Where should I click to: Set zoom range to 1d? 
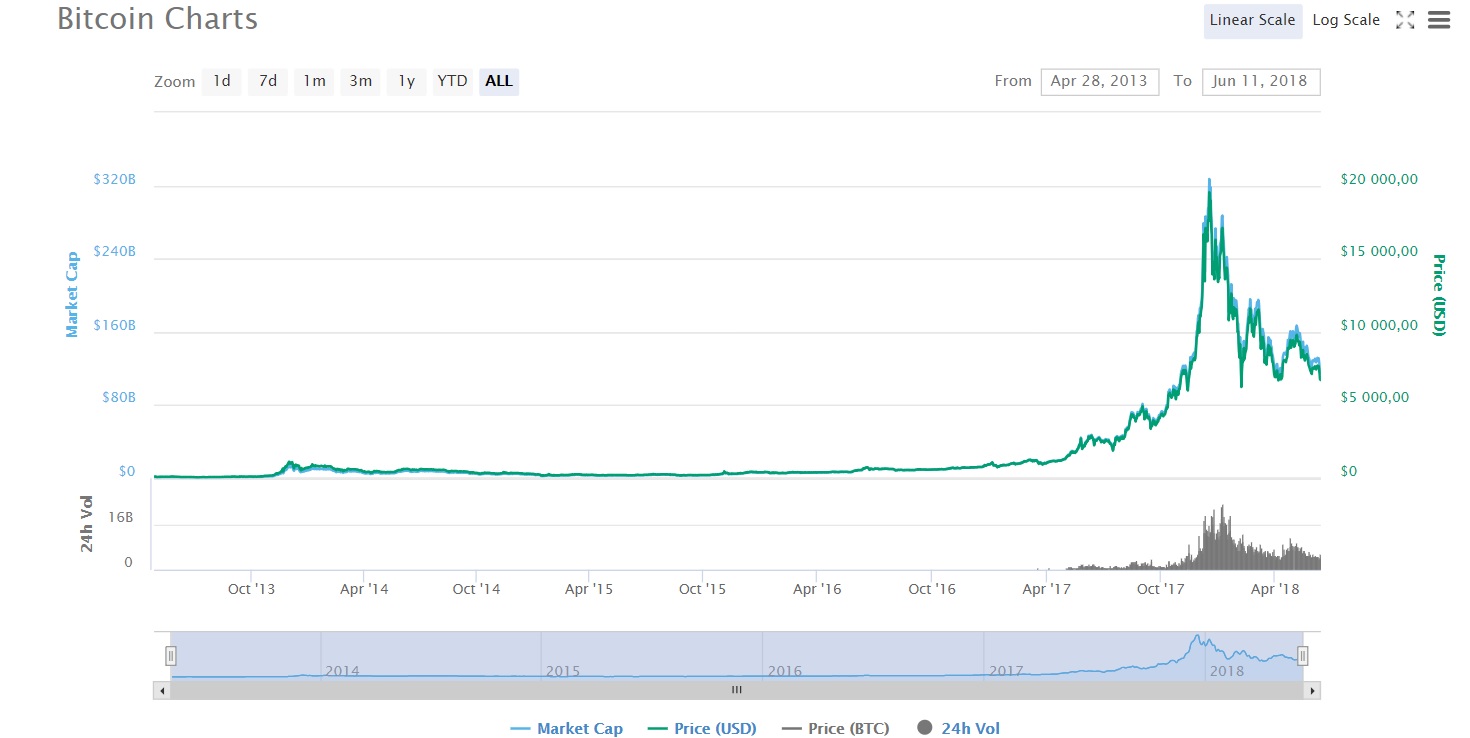(x=222, y=81)
